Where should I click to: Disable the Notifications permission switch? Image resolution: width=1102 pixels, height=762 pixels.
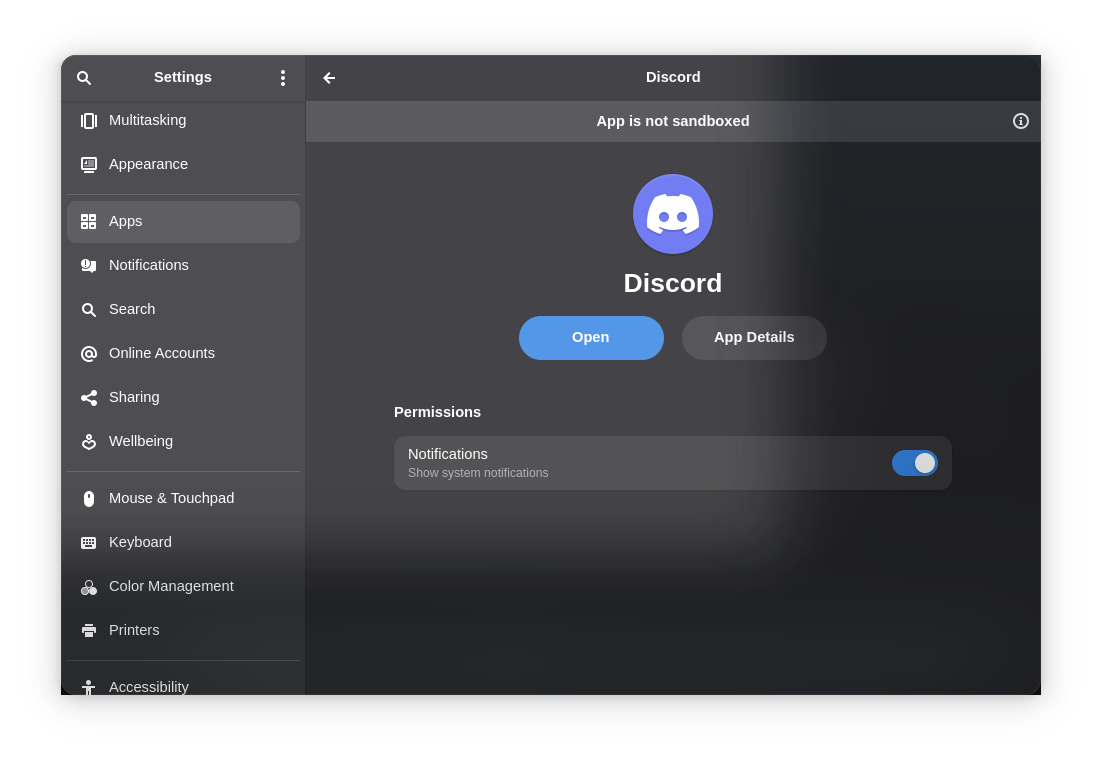coord(914,463)
